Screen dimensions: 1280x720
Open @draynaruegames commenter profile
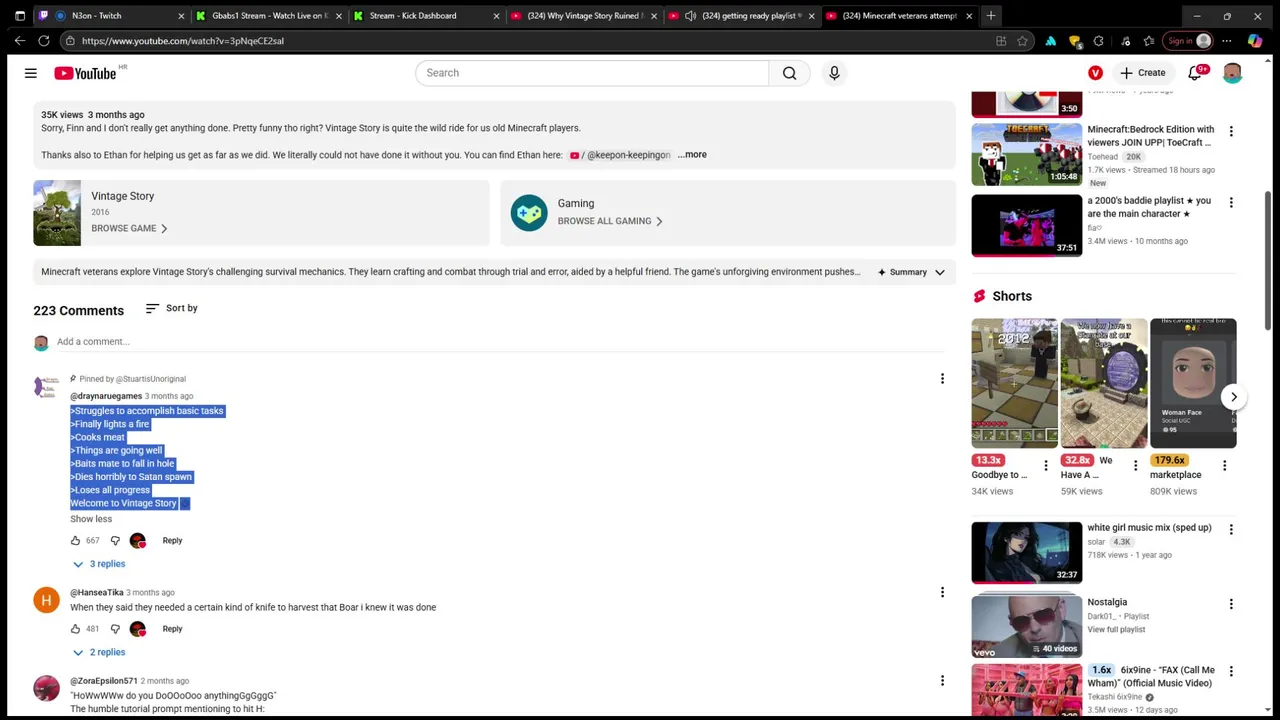pos(106,396)
